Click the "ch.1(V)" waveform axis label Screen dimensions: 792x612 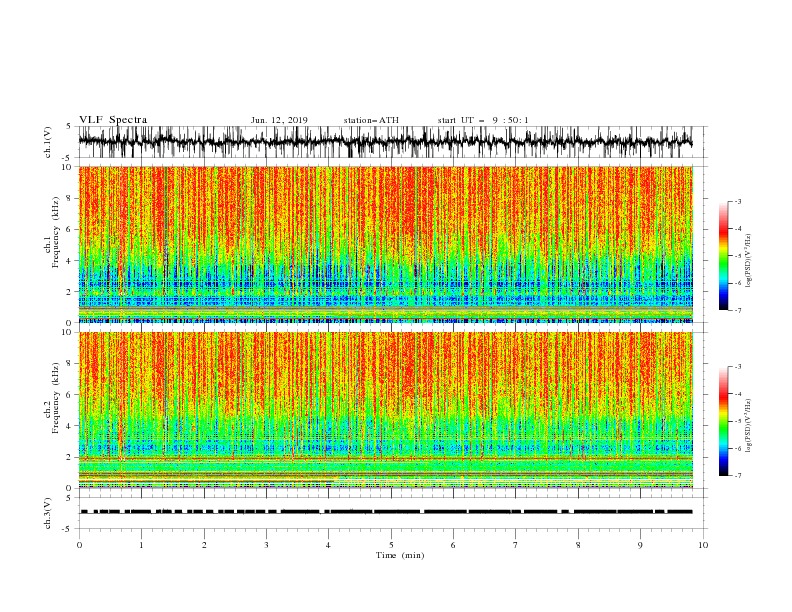pyautogui.click(x=48, y=142)
